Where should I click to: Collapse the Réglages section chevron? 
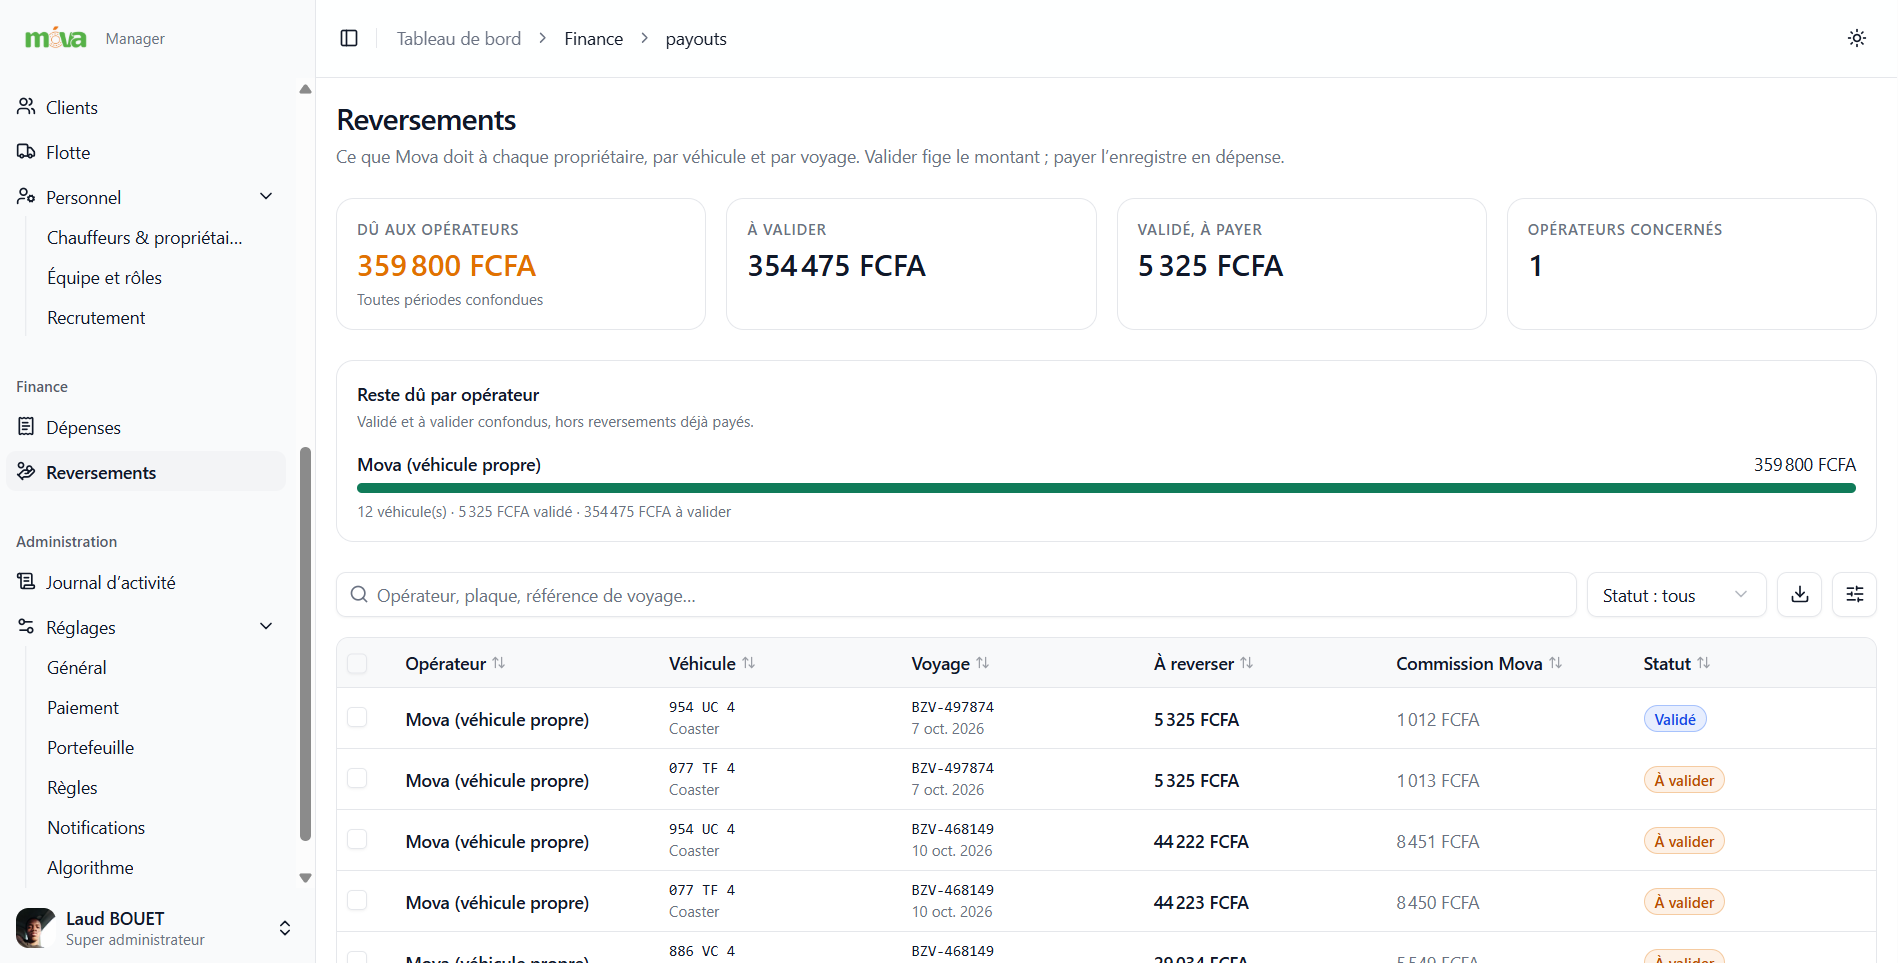[266, 626]
